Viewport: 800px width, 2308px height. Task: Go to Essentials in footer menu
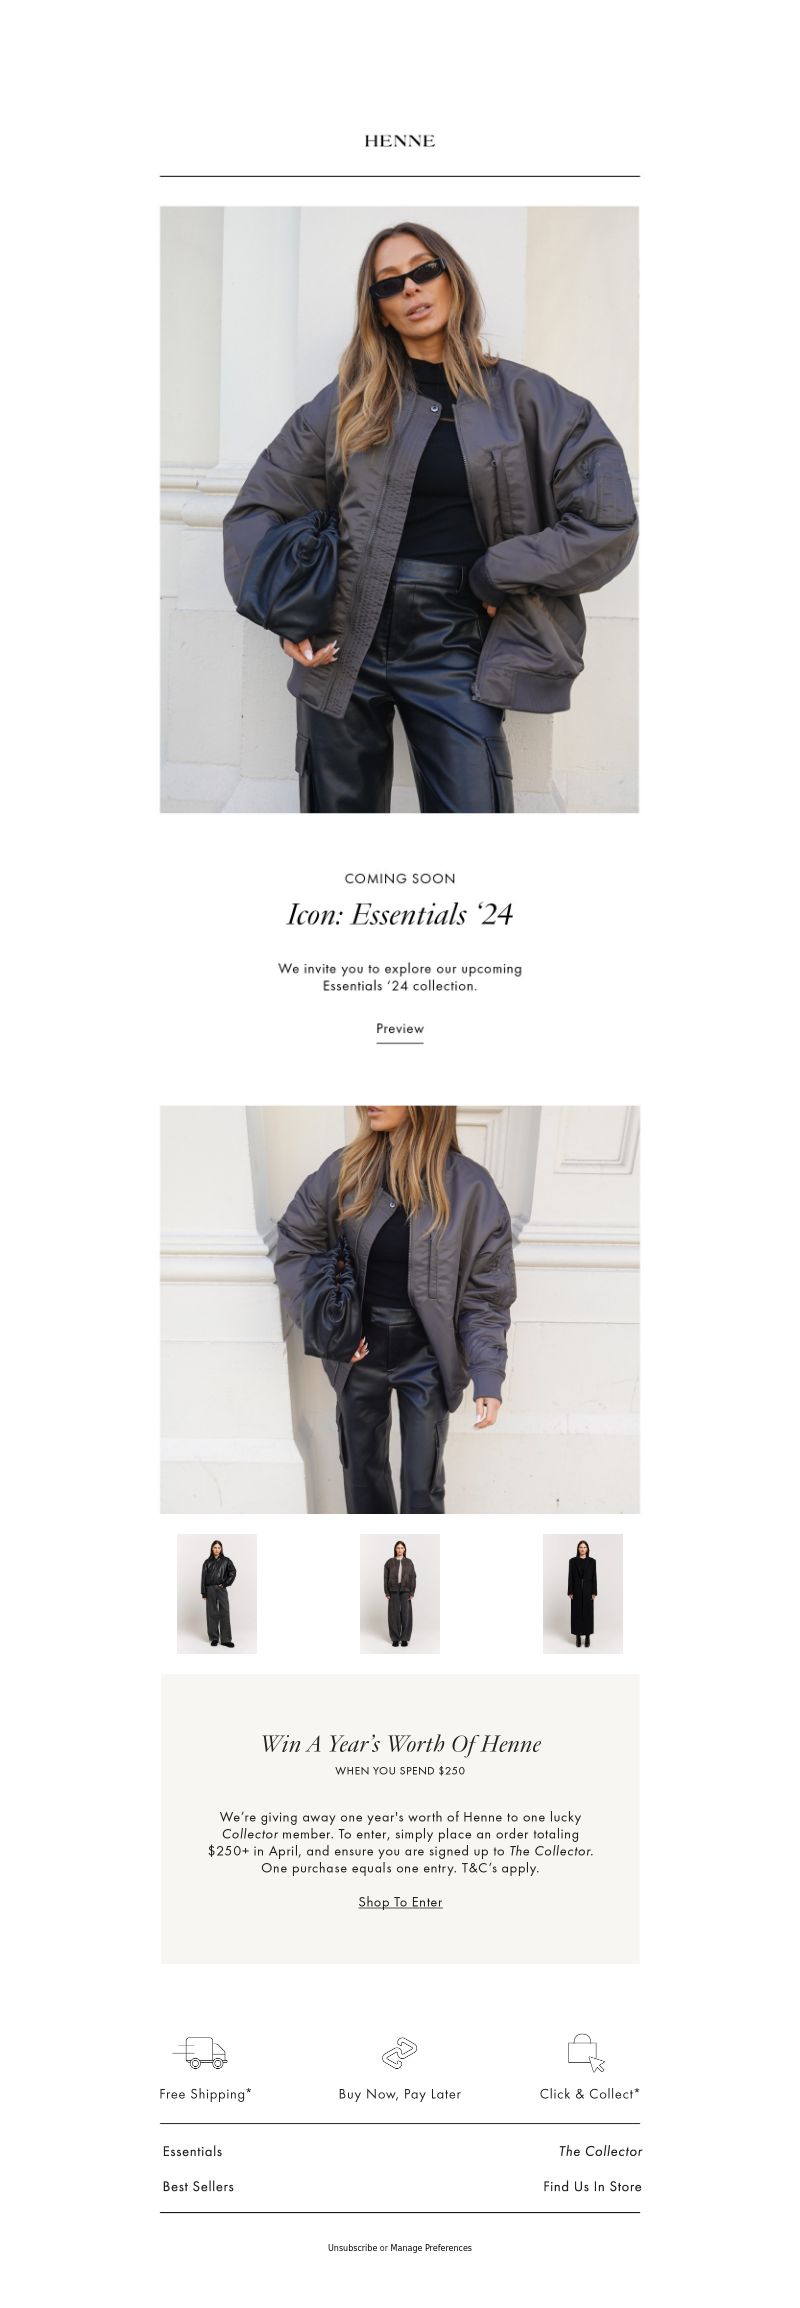[x=192, y=2151]
